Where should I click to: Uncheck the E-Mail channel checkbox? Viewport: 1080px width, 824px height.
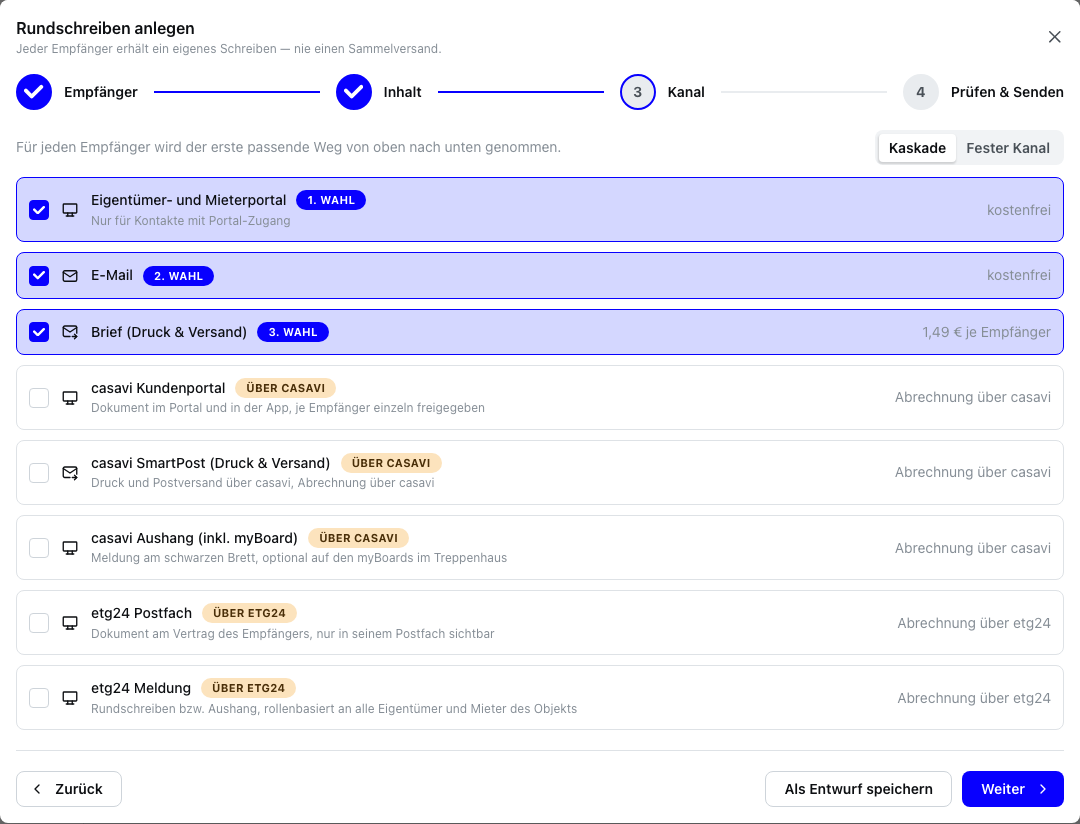pyautogui.click(x=39, y=276)
